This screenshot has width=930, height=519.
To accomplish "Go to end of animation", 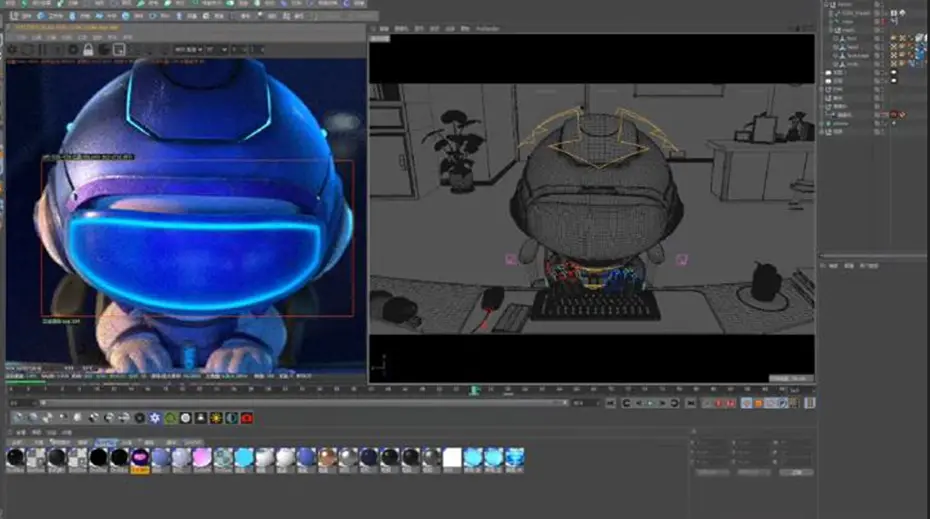I will click(691, 403).
